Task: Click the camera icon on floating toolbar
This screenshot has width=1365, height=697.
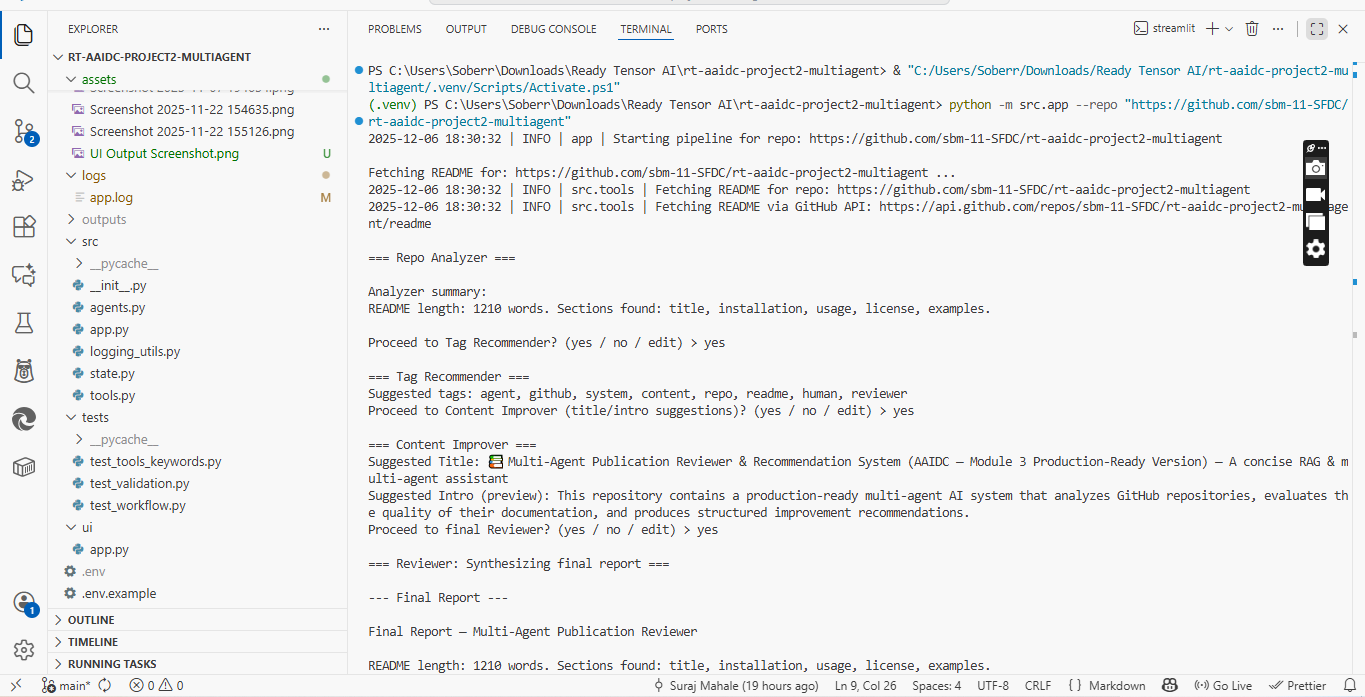Action: pyautogui.click(x=1316, y=168)
